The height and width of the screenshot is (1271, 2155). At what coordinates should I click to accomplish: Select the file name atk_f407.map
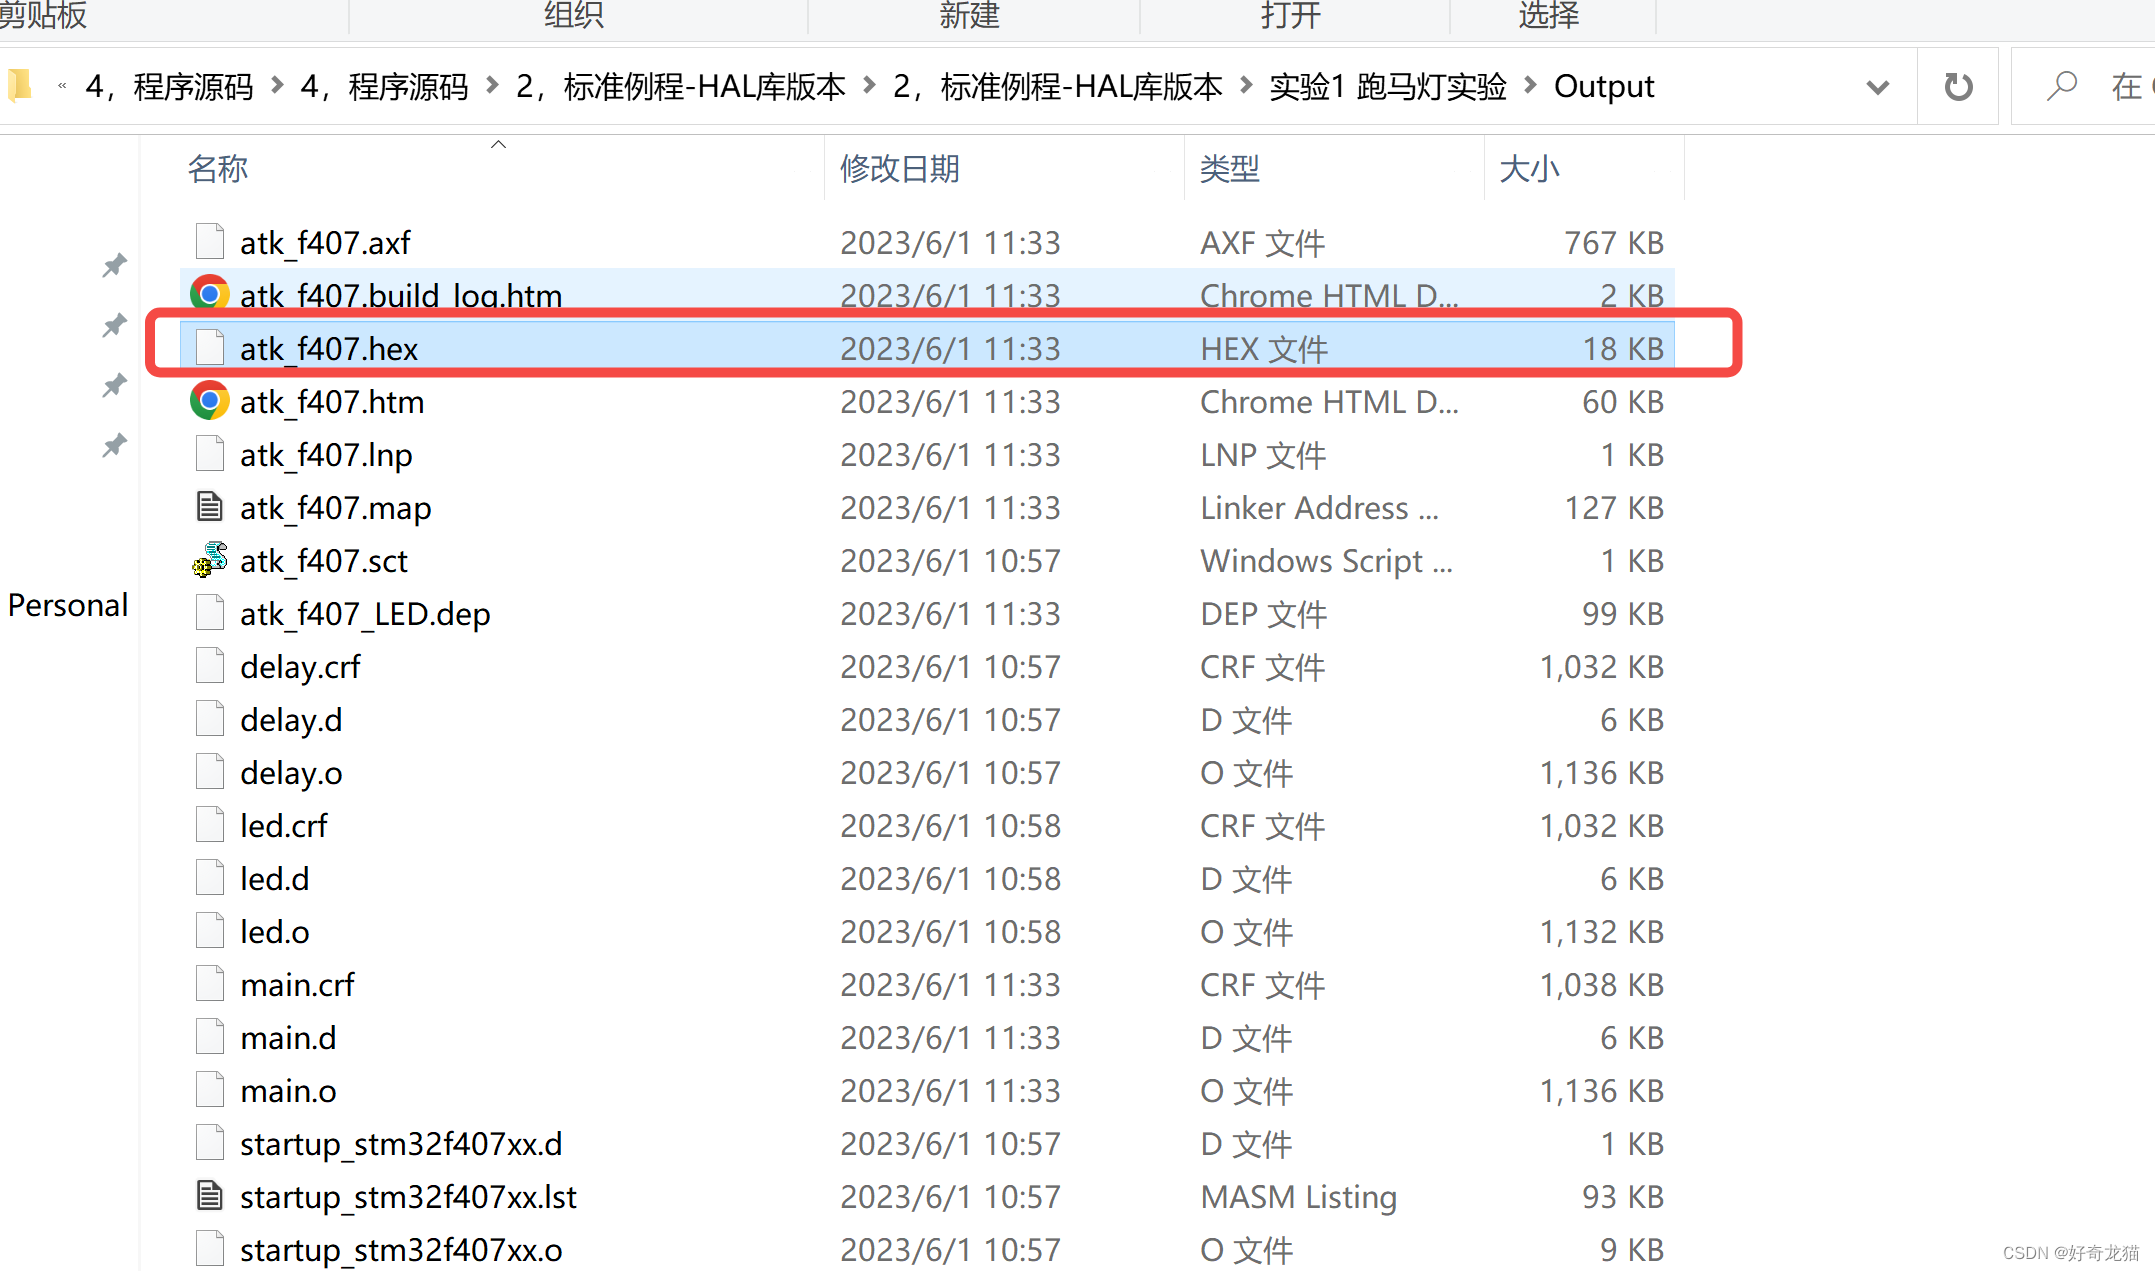(336, 508)
